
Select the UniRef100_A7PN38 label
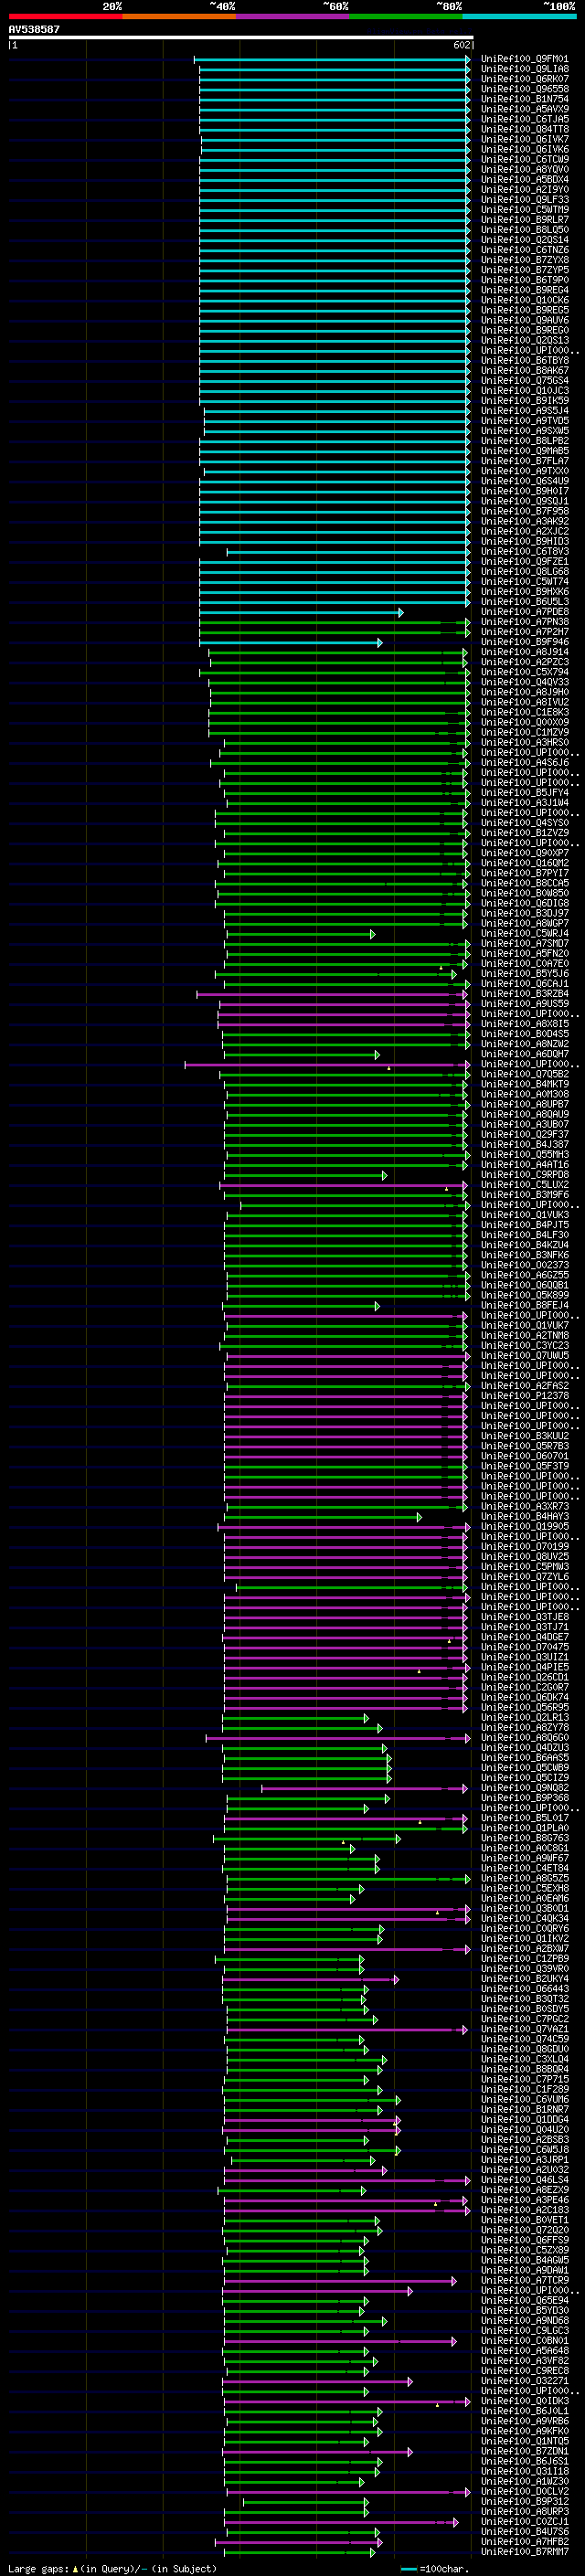click(524, 622)
